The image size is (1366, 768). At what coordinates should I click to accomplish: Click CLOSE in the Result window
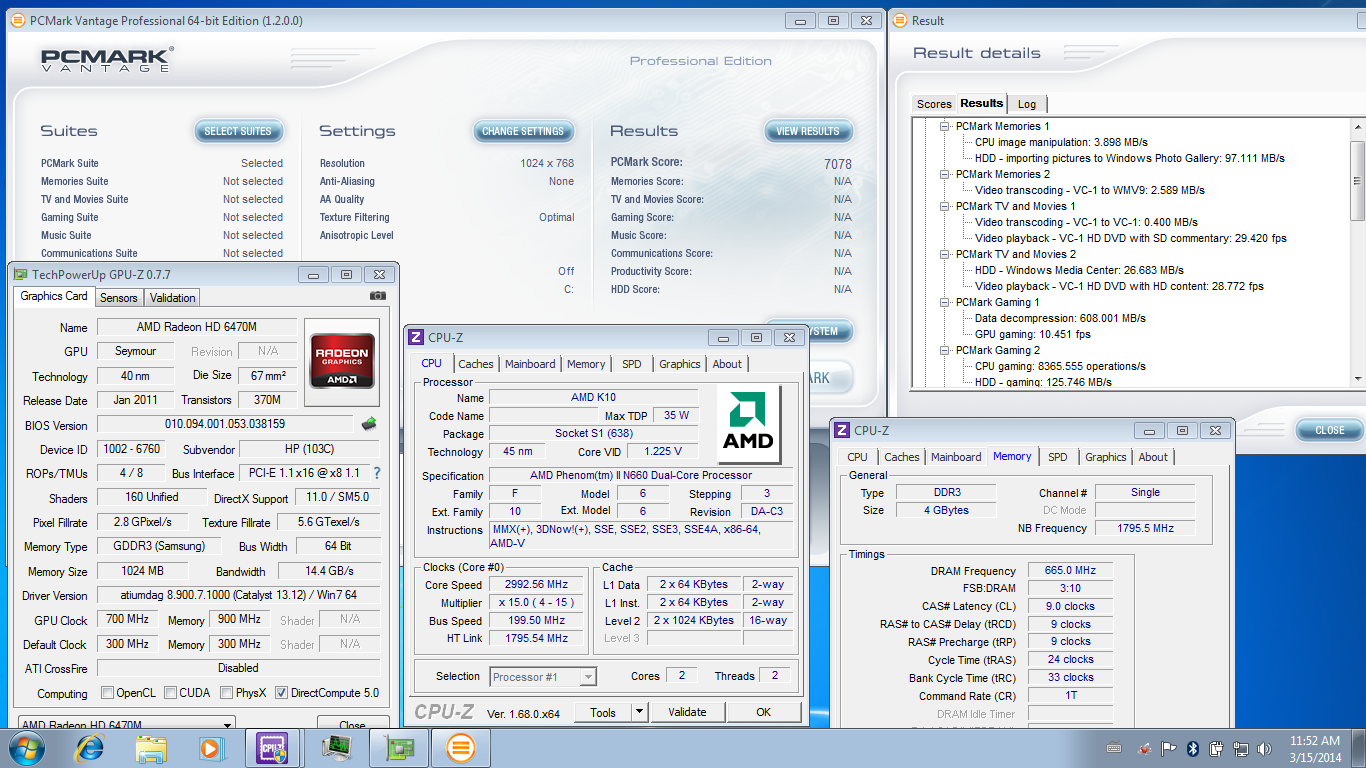pyautogui.click(x=1330, y=430)
